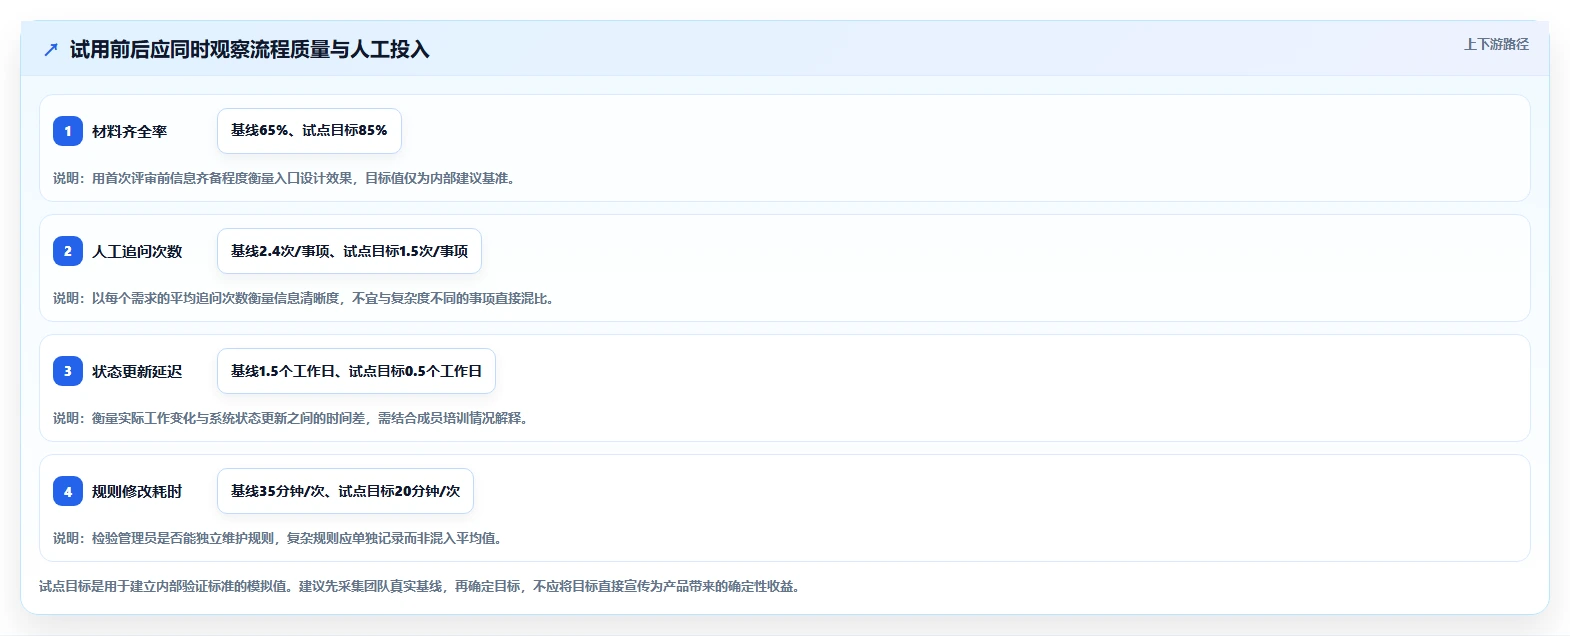Click the arrow icon beside the header title
The width and height of the screenshot is (1570, 636).
51,49
